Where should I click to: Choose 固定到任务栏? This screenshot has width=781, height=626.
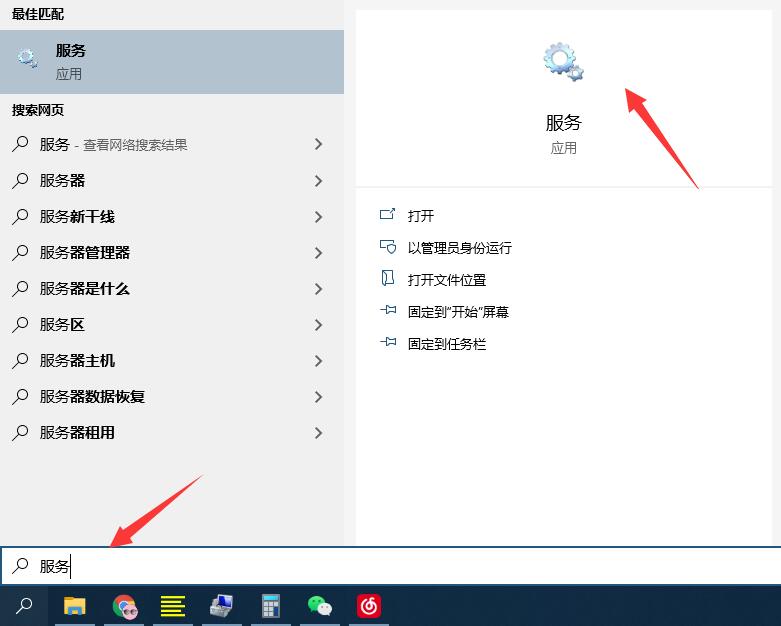pyautogui.click(x=447, y=344)
